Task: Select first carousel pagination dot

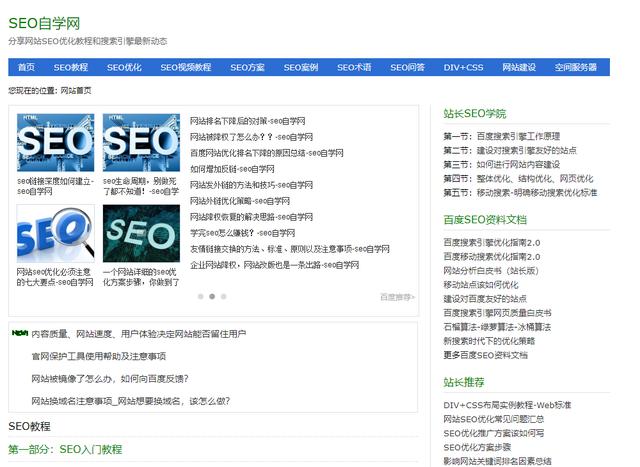Action: pyautogui.click(x=200, y=296)
